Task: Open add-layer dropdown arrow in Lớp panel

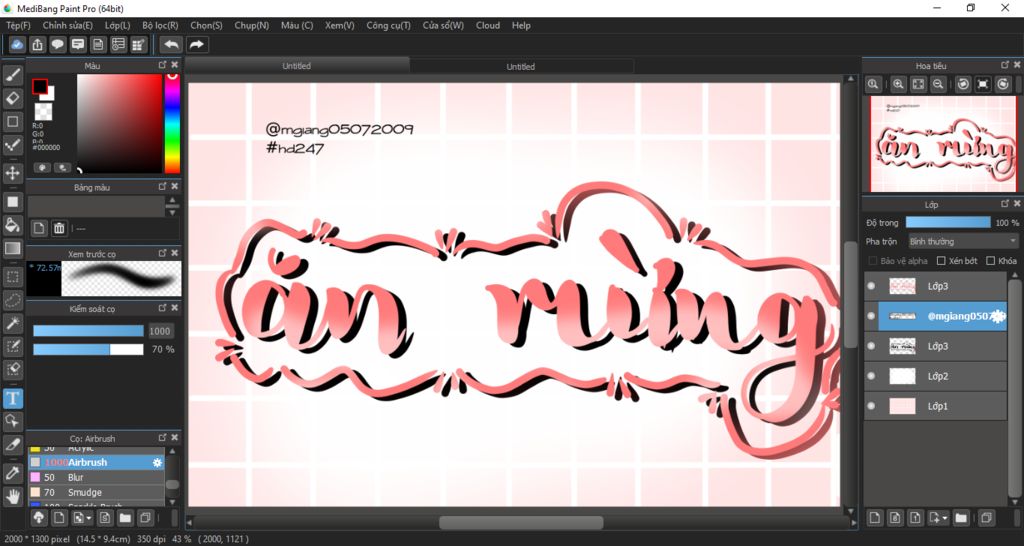Action: coord(939,518)
